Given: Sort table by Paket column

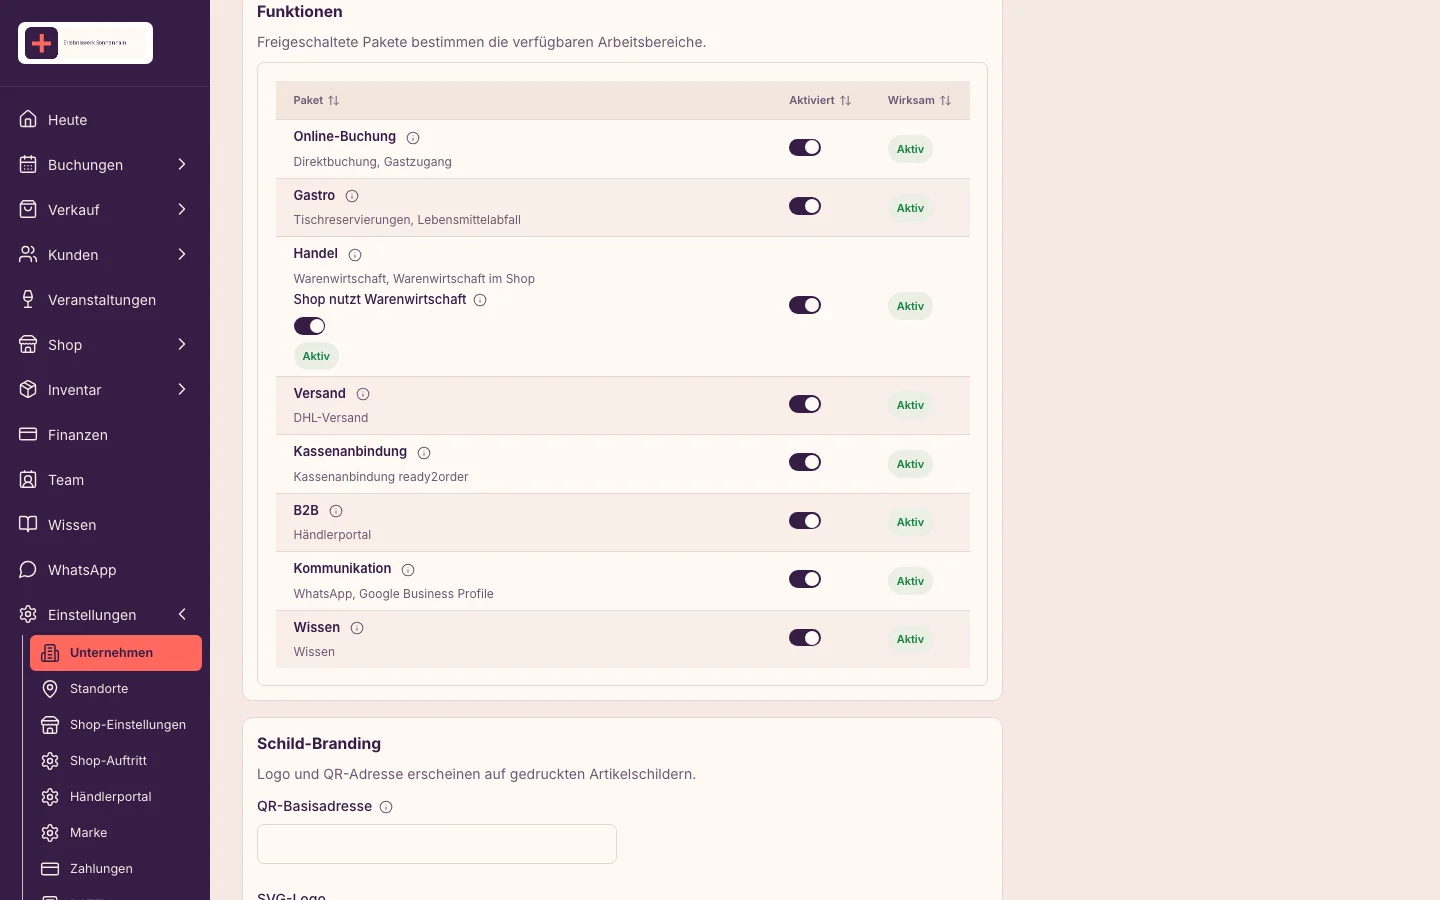Looking at the screenshot, I should tap(316, 100).
